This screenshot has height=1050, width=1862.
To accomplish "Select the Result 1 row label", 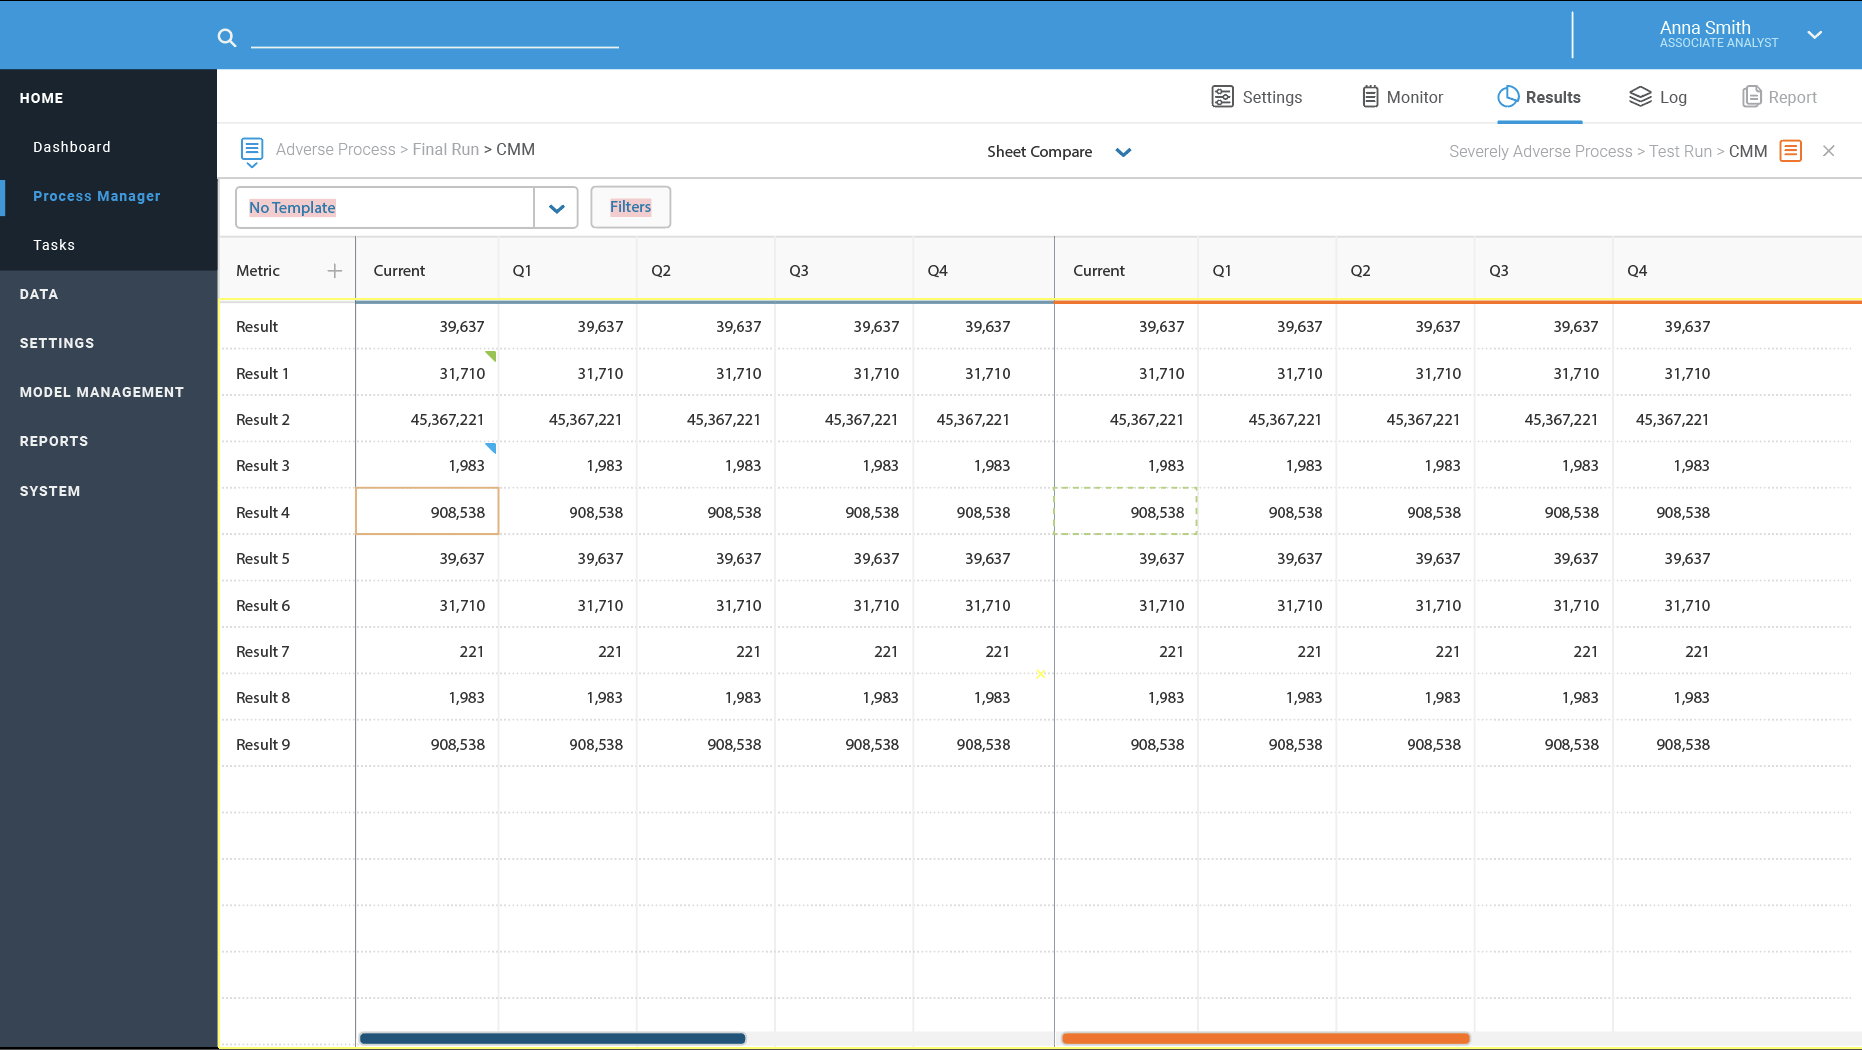I will coord(263,374).
